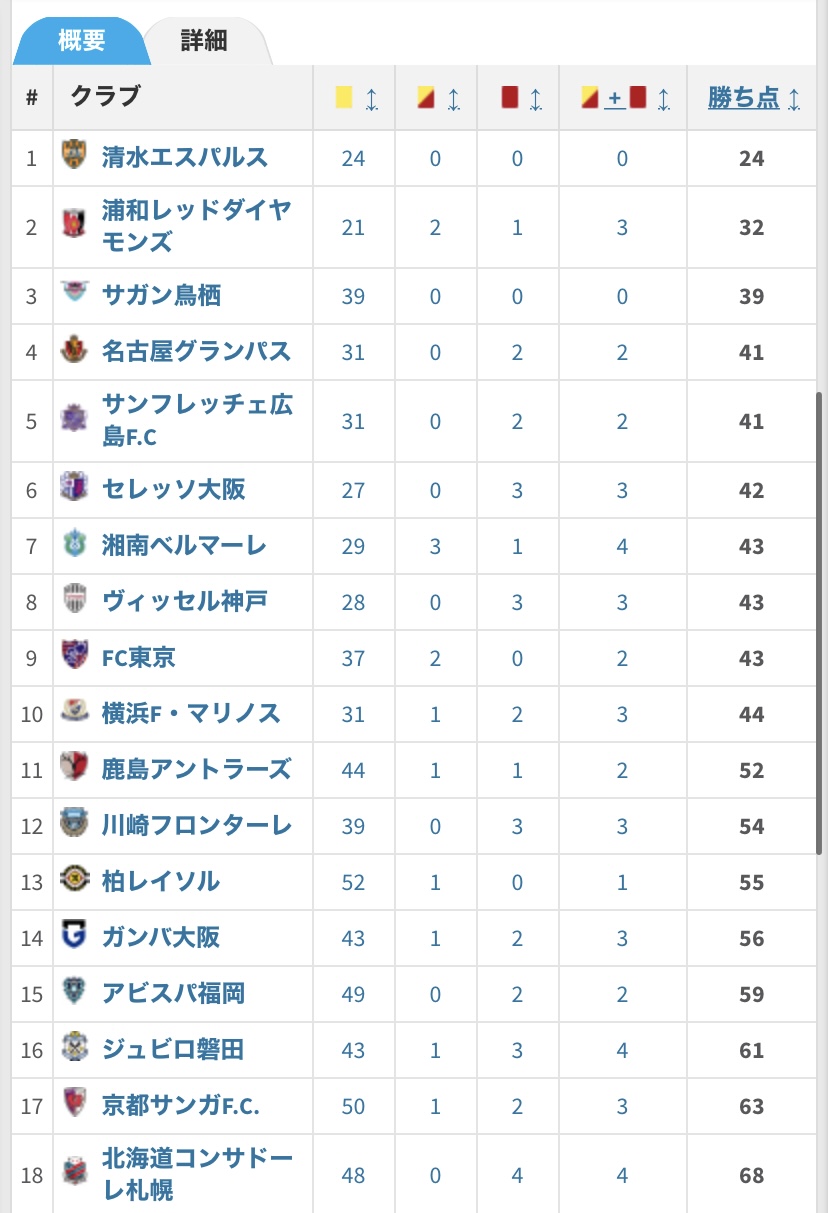
Task: Sort by yellow card column arrow
Action: click(371, 98)
